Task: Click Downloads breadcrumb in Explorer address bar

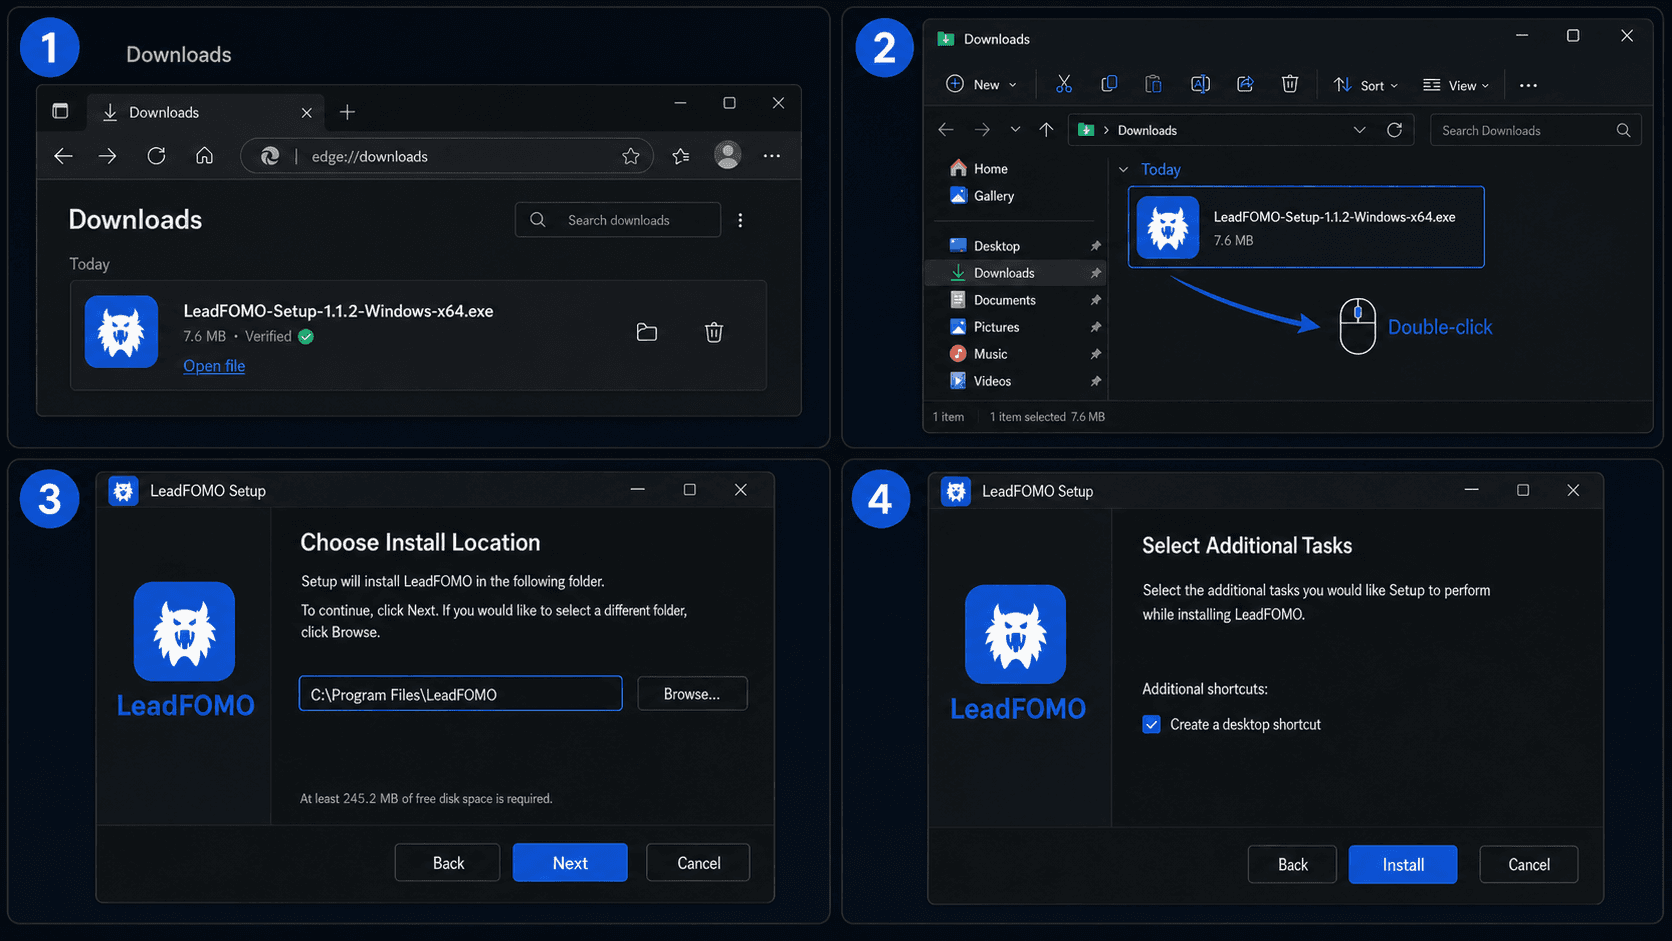Action: (1147, 130)
